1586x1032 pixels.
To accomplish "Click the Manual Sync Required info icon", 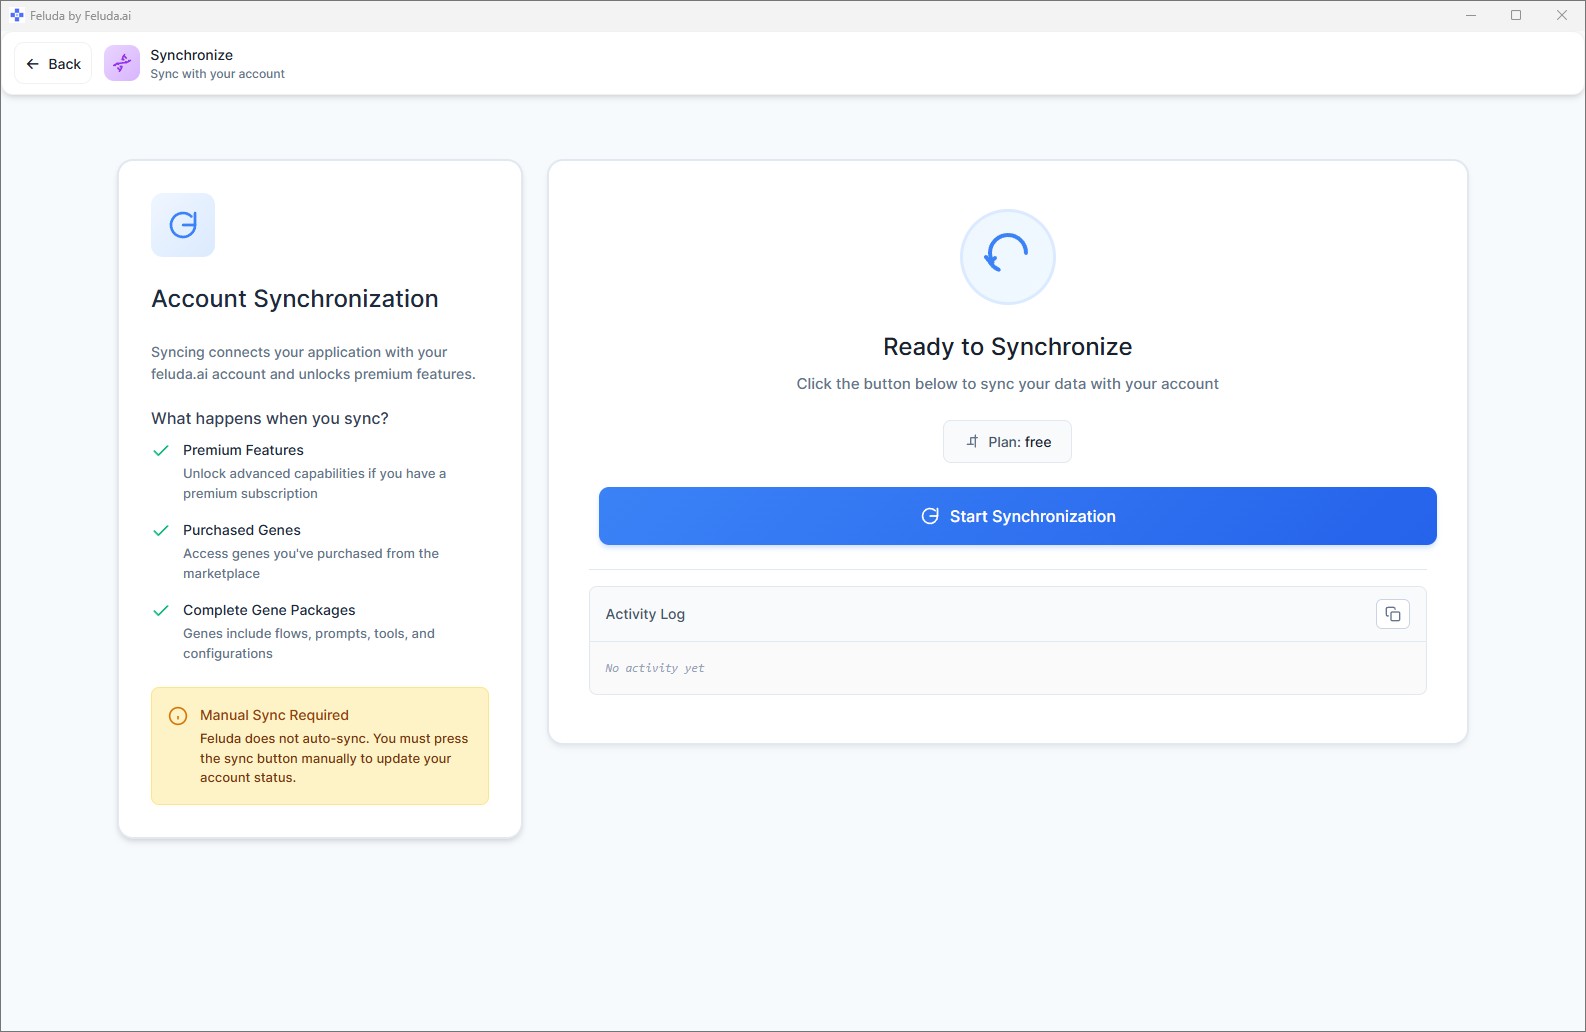I will point(178,716).
